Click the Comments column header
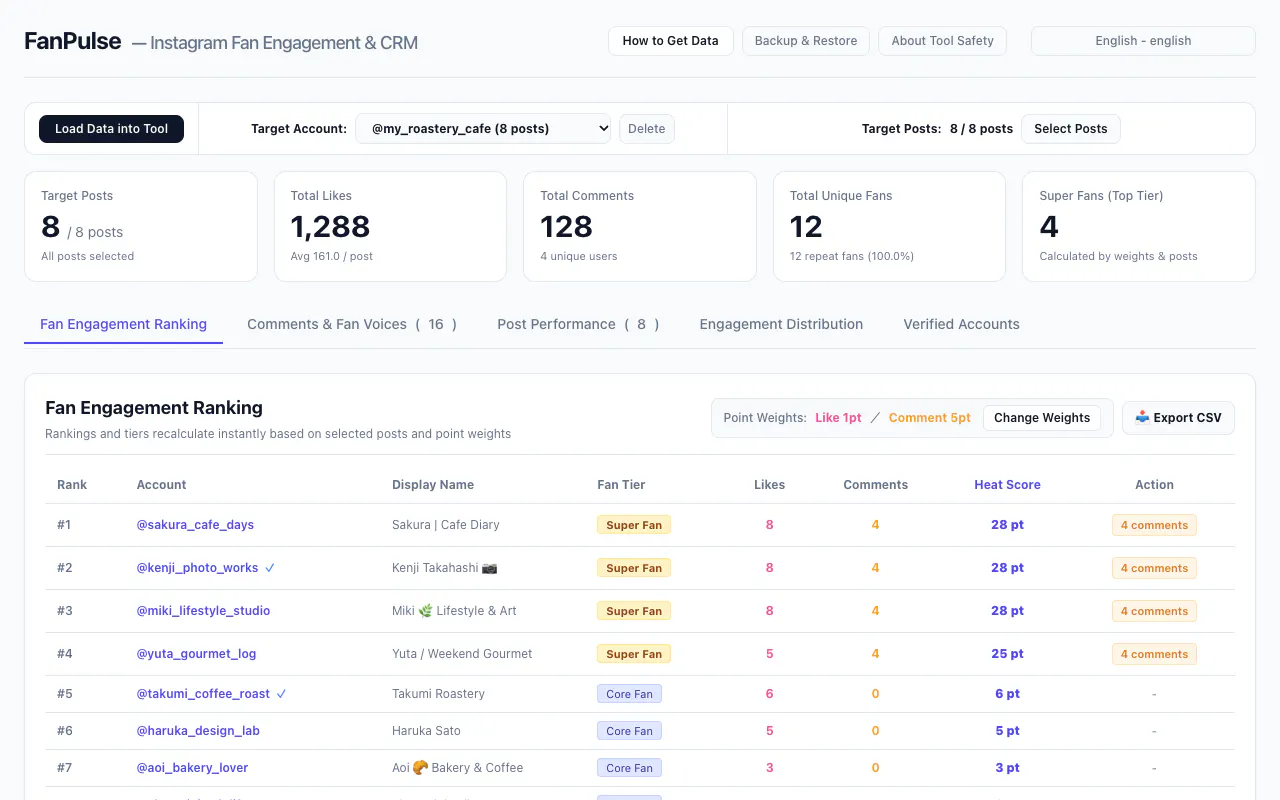 point(875,485)
